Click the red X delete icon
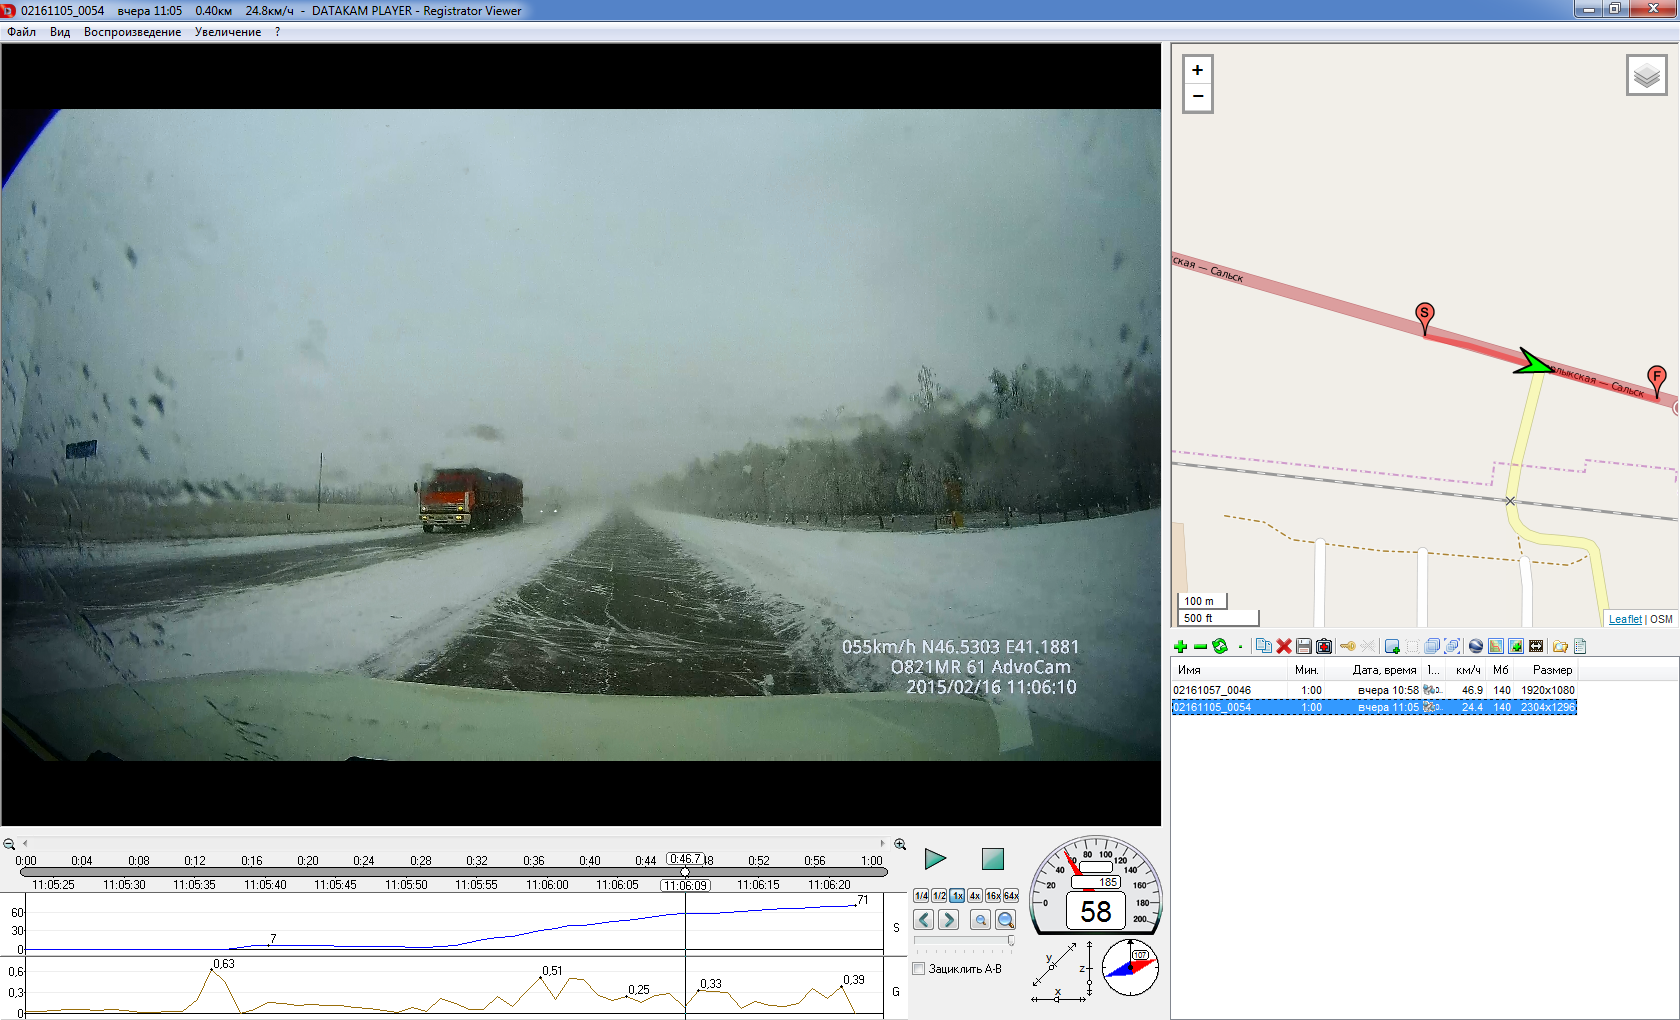1680x1020 pixels. point(1284,647)
